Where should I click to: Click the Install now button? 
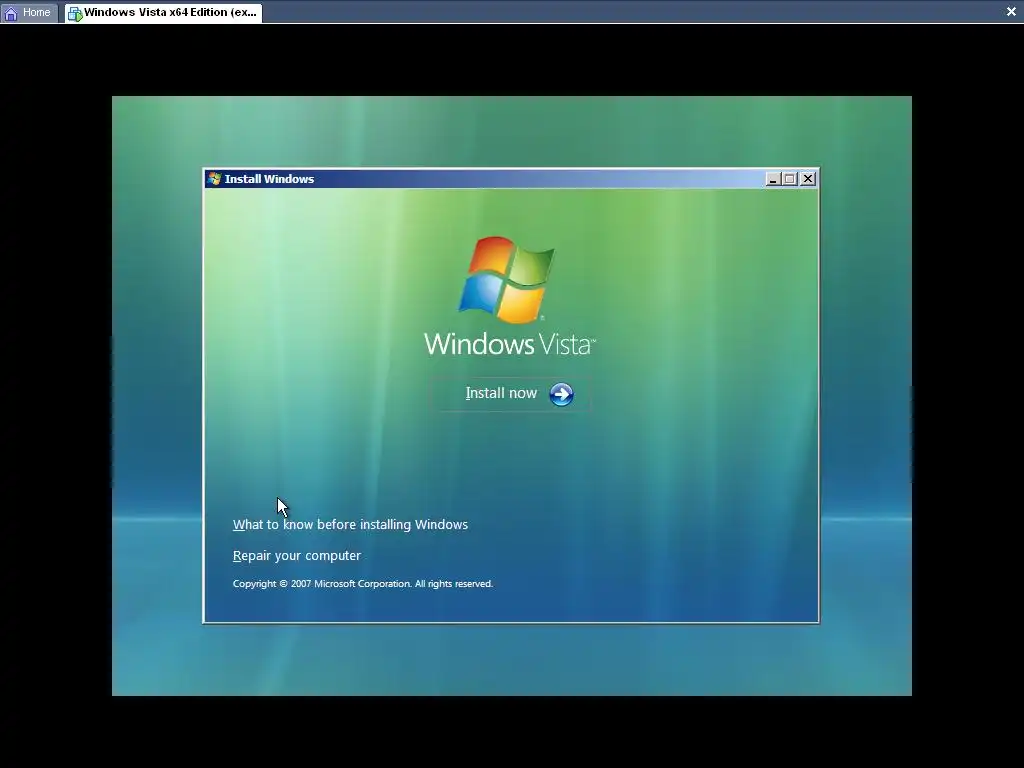pyautogui.click(x=510, y=394)
